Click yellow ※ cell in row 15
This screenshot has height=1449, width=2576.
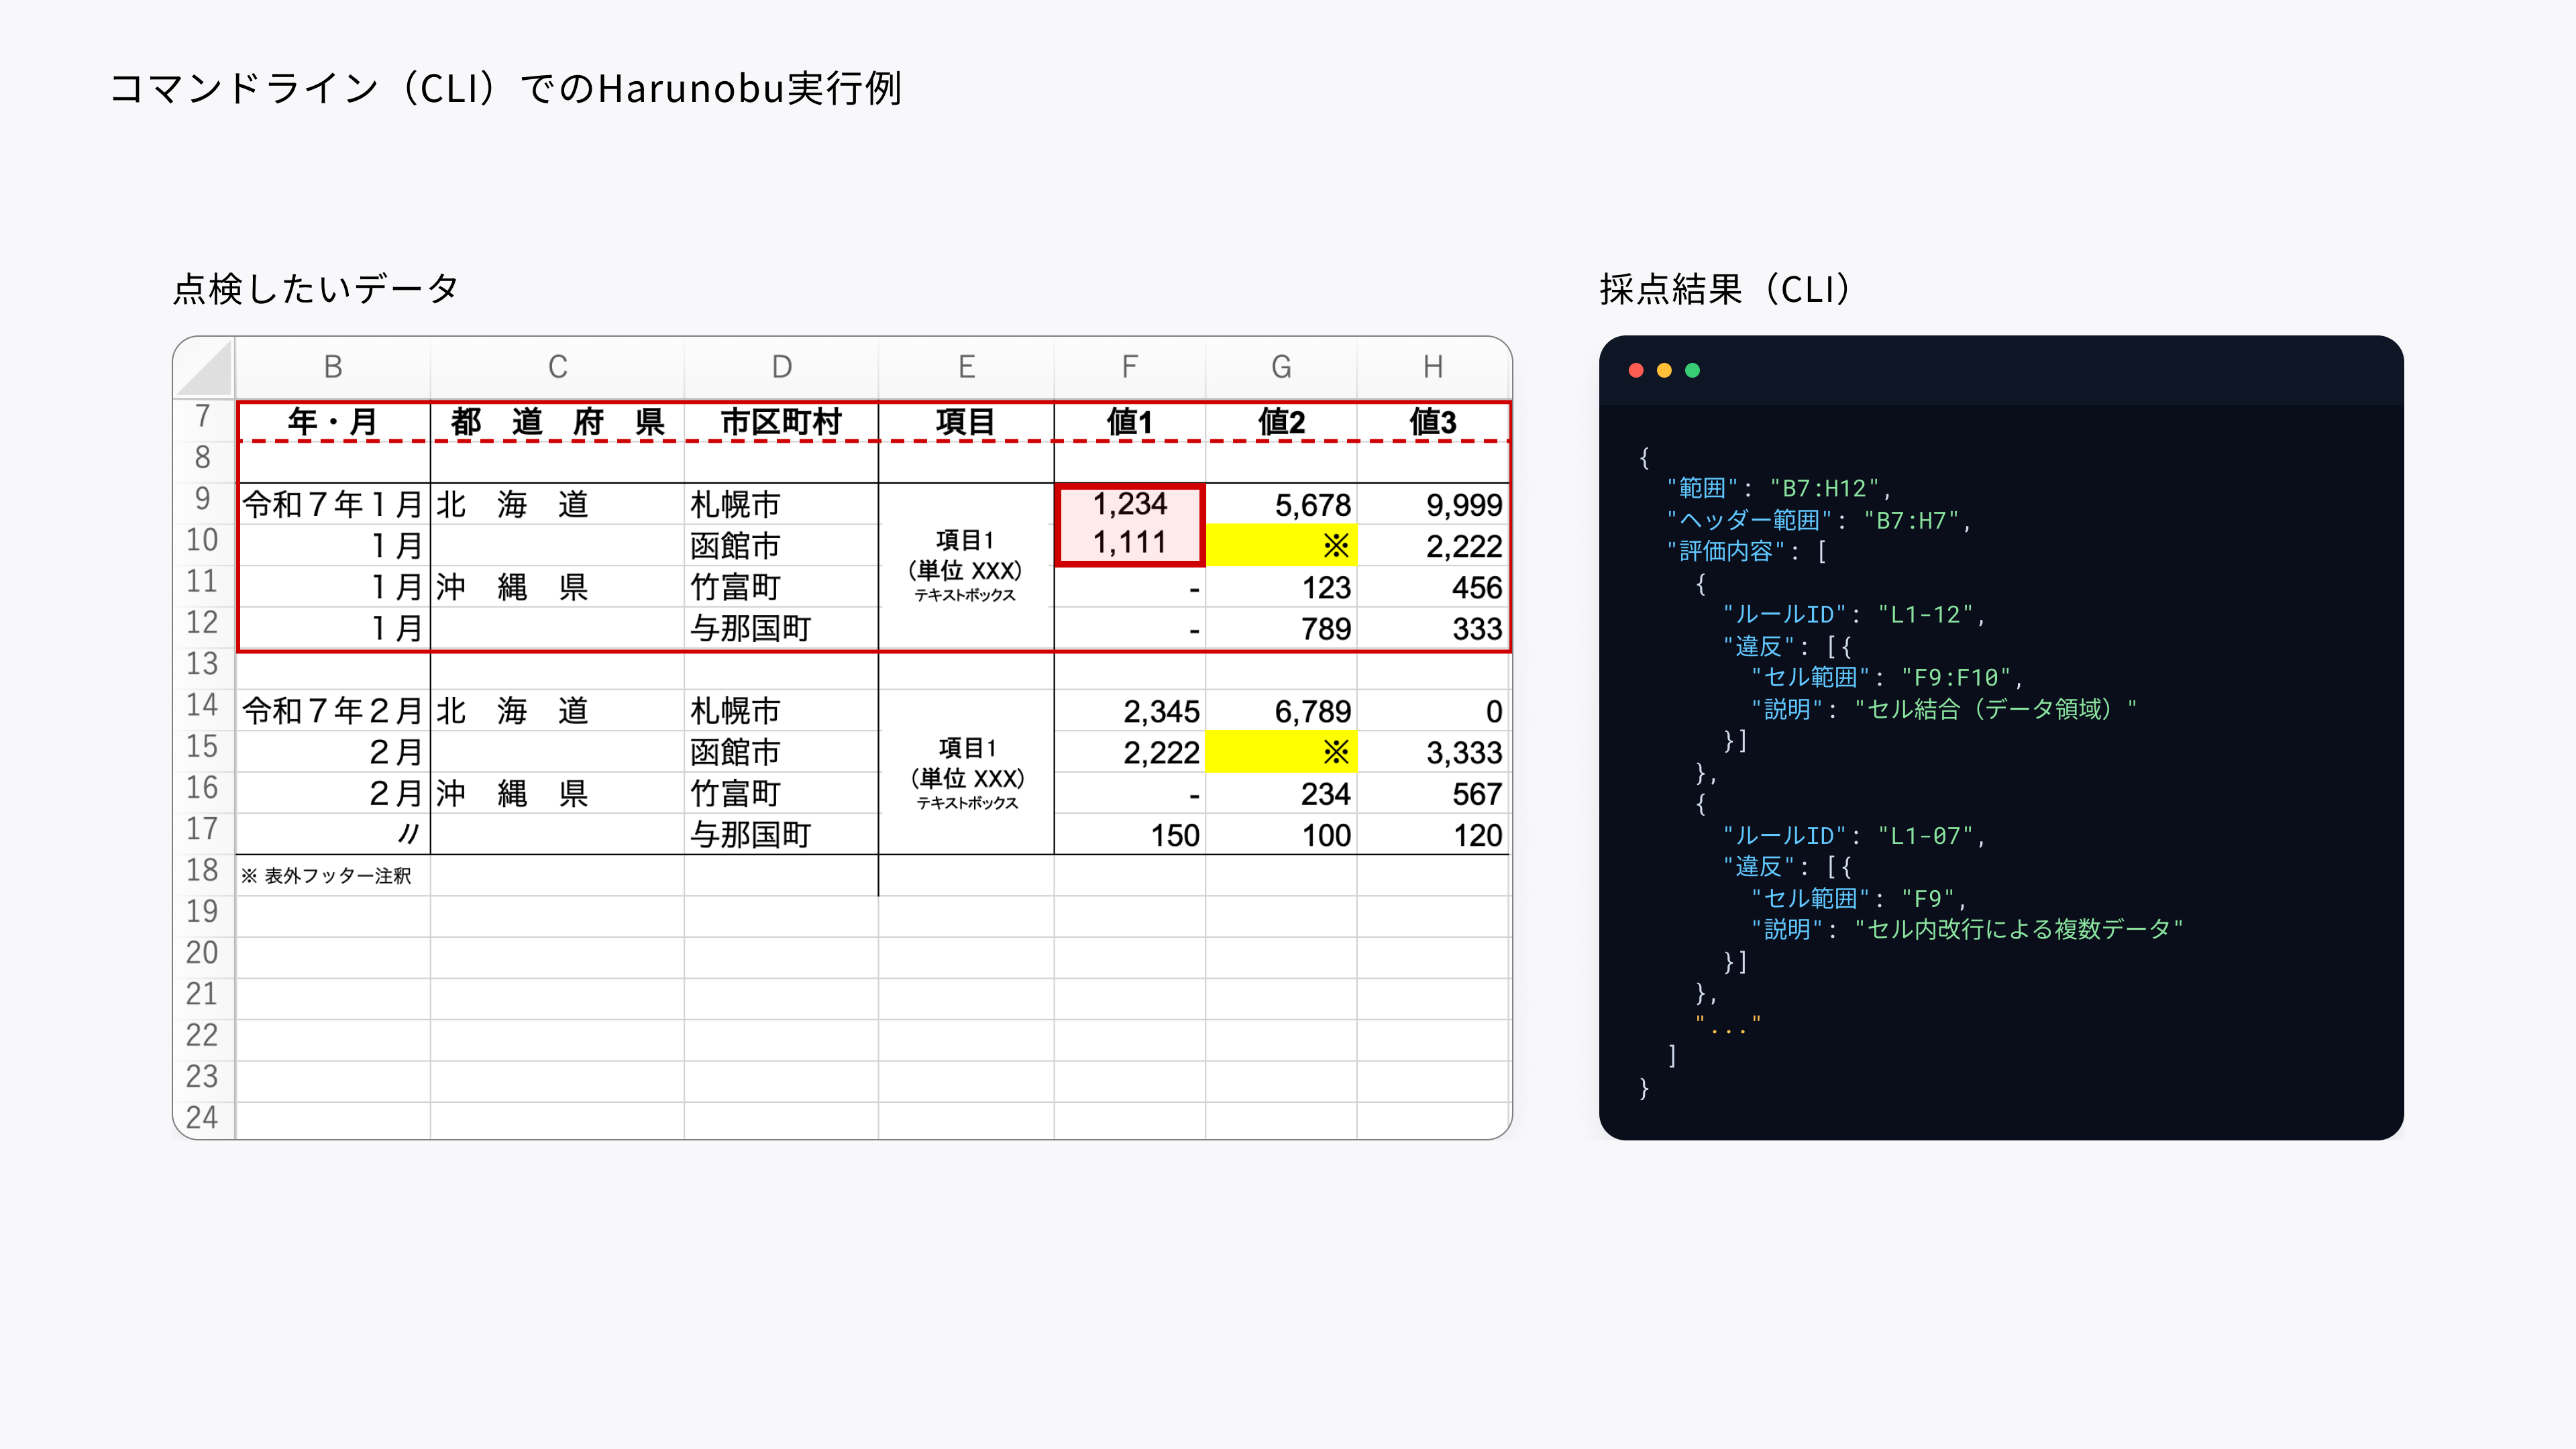coord(1281,752)
